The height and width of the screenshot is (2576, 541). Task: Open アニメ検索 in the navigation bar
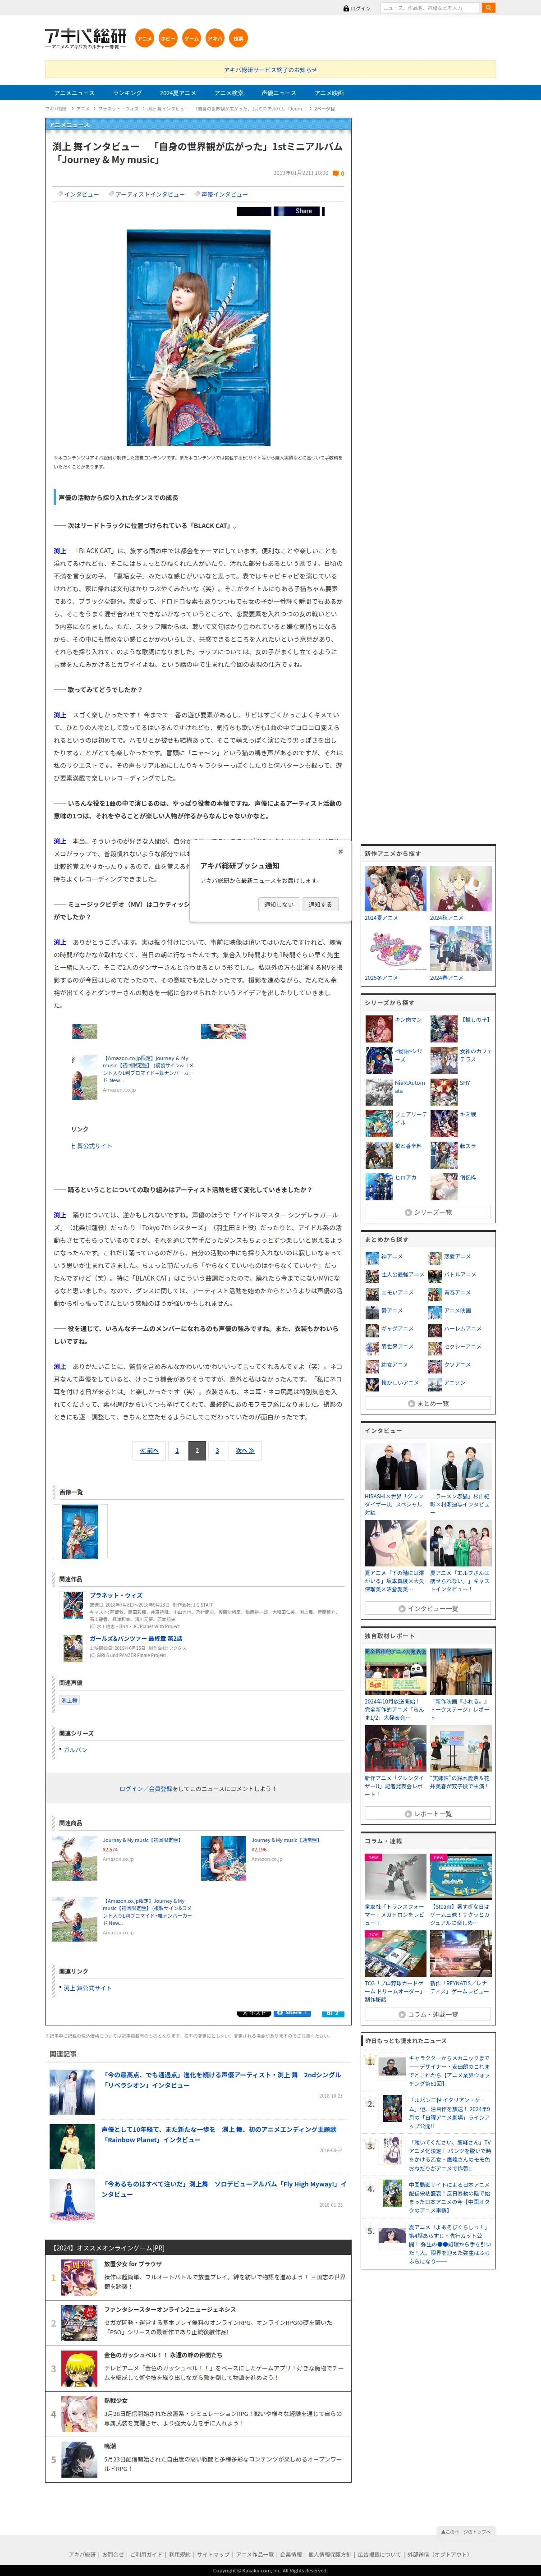229,93
